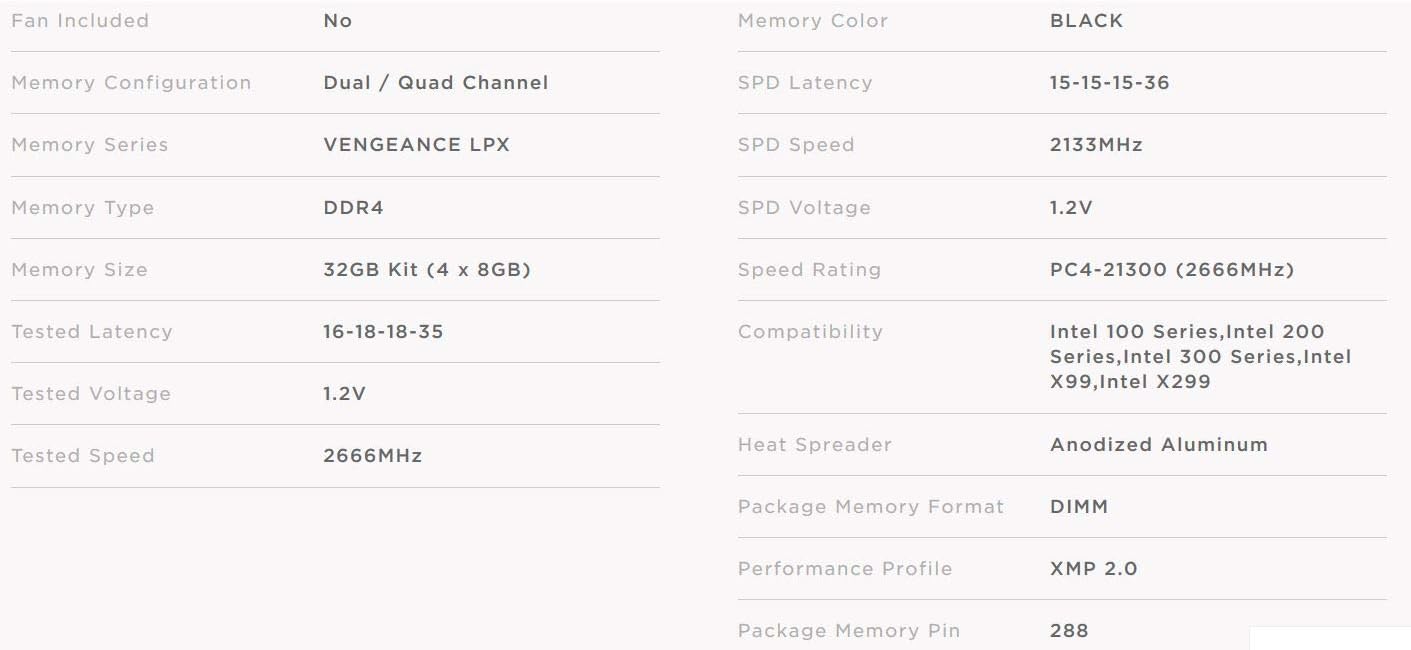Click the Intel compatibility series list text
This screenshot has height=650, width=1411.
click(1200, 357)
